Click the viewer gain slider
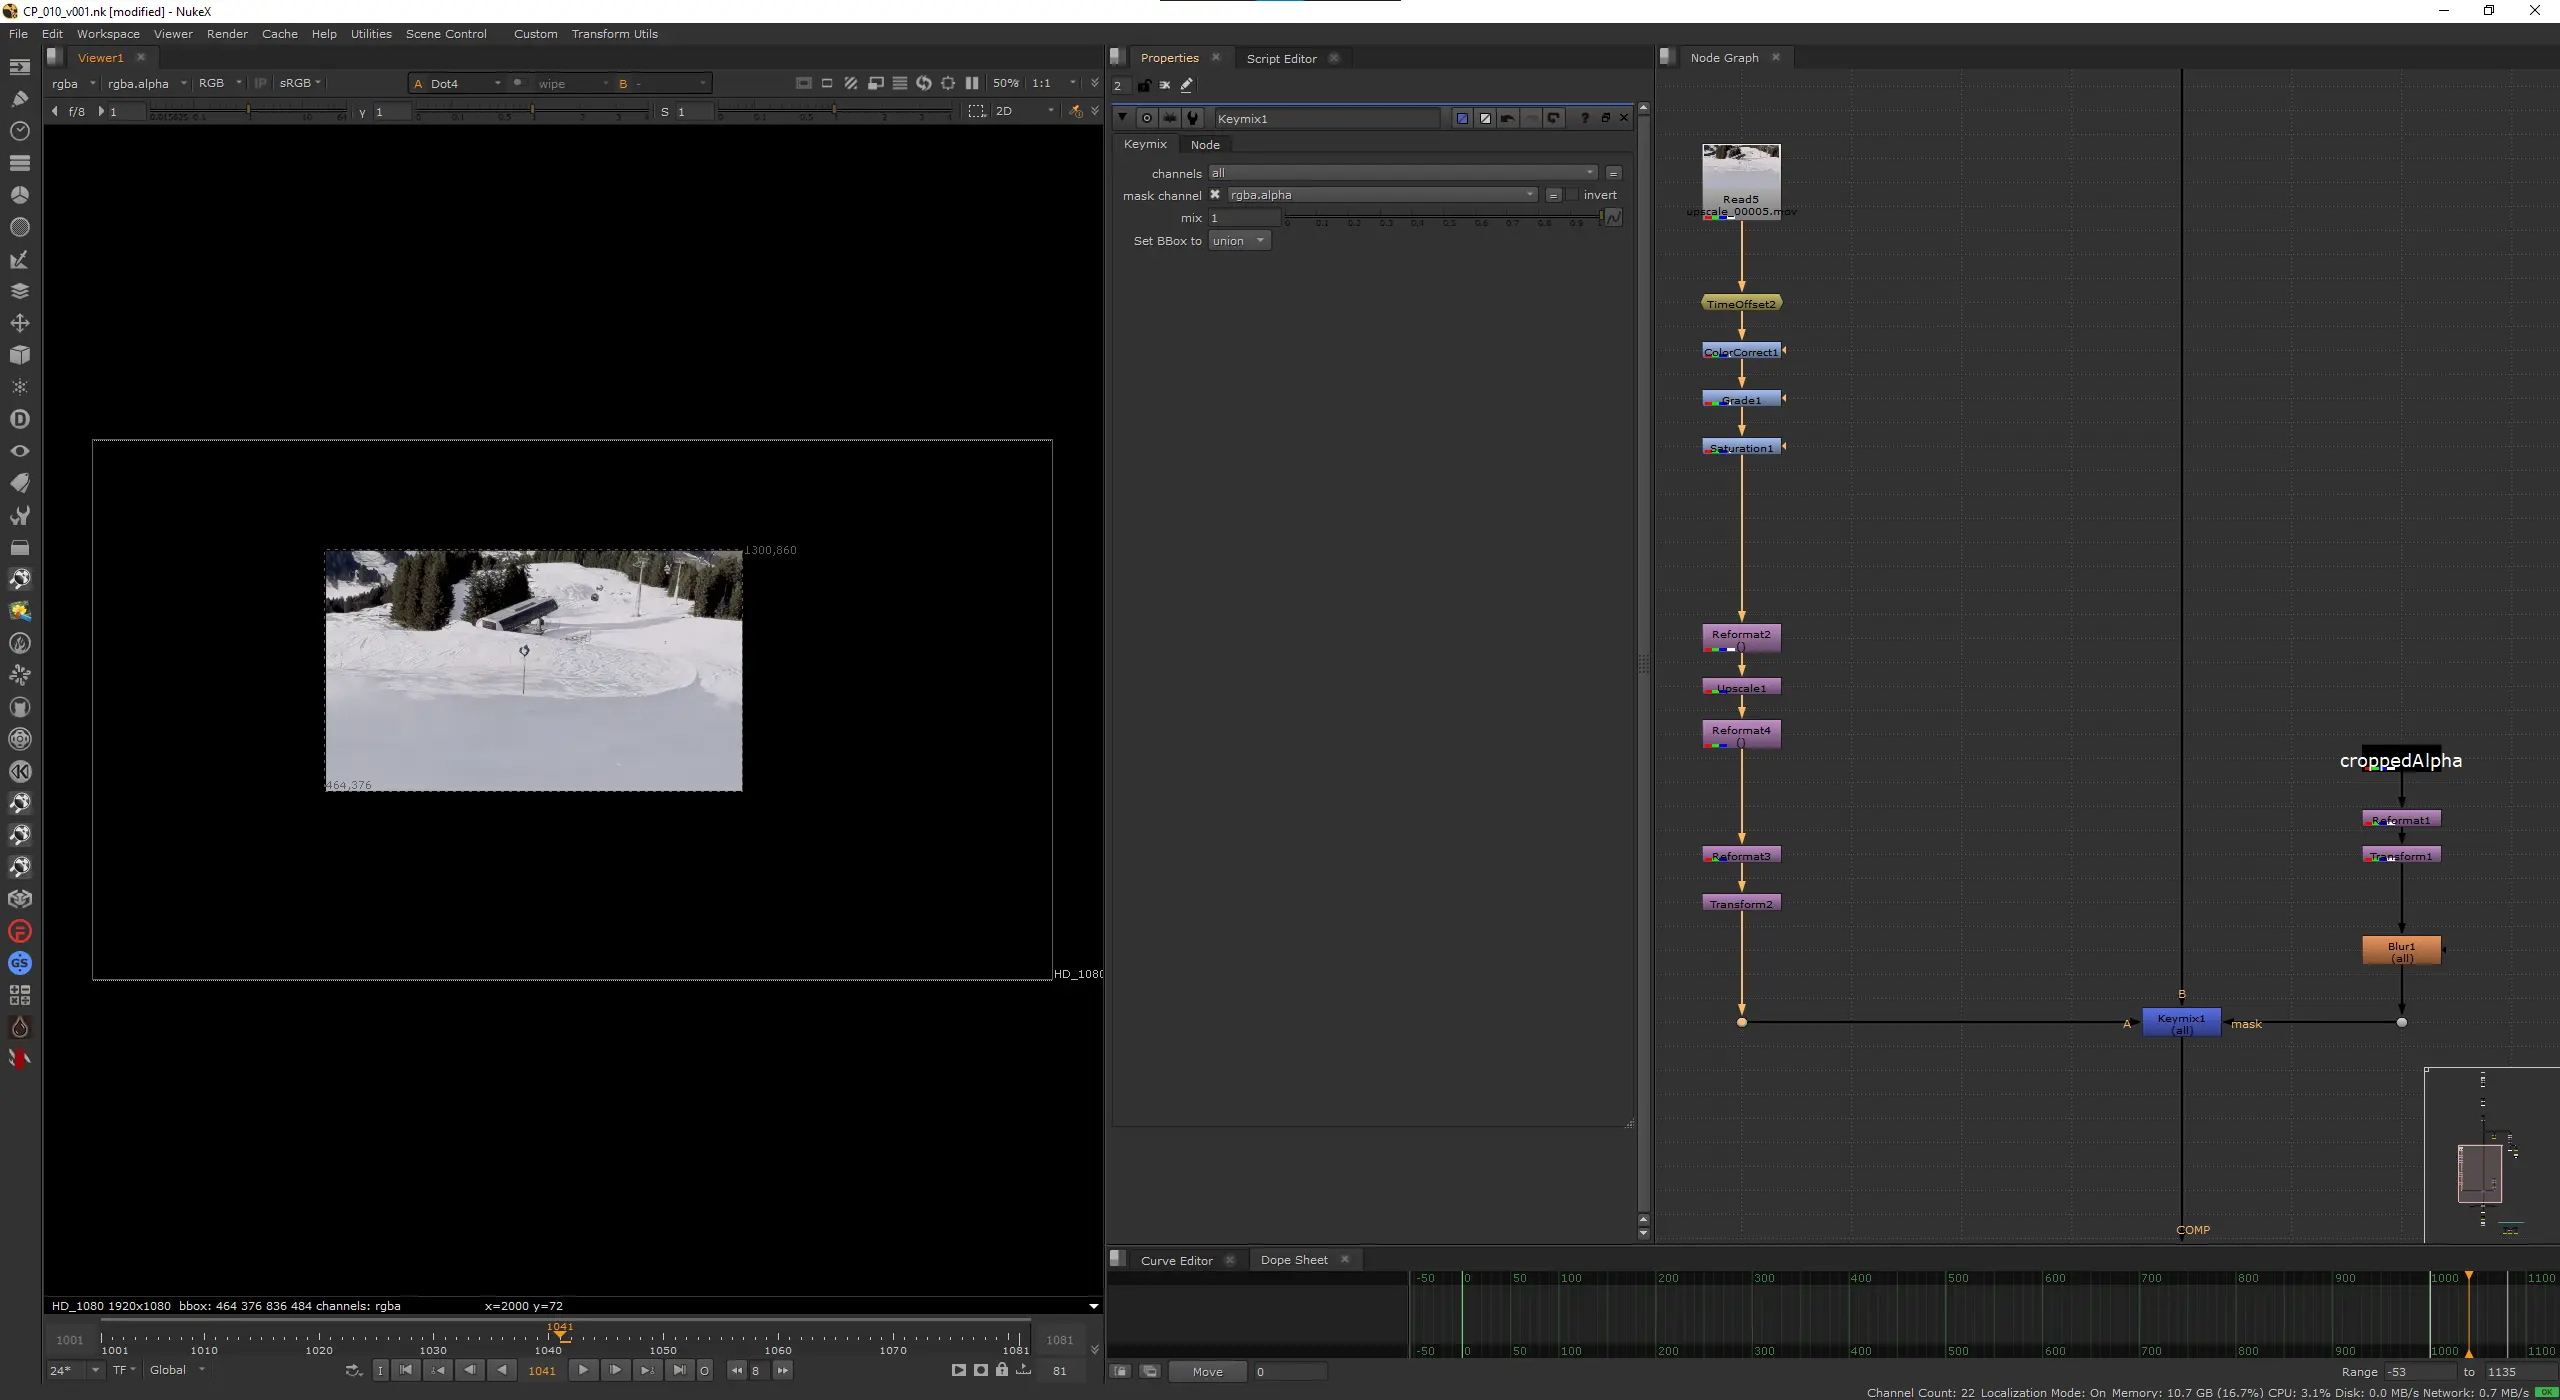 (x=250, y=111)
